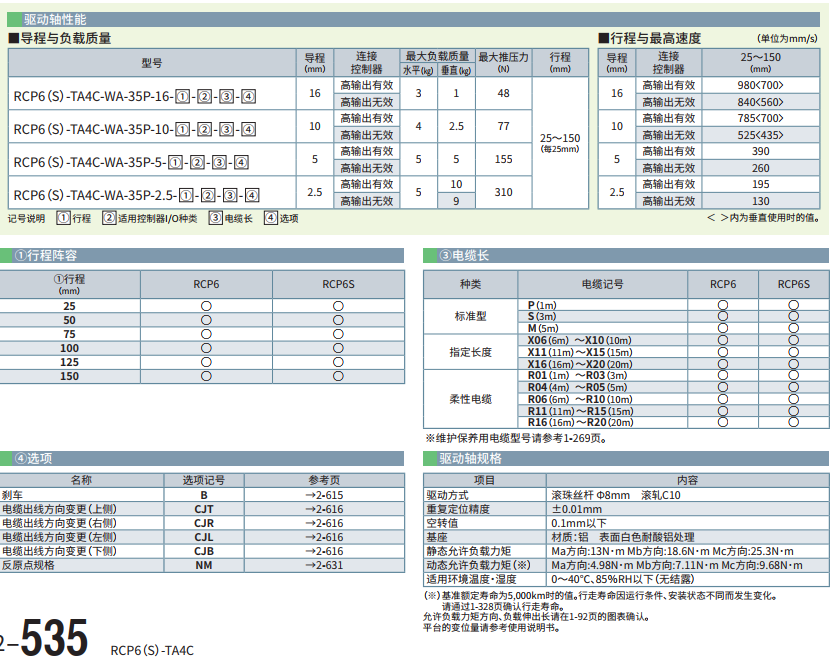Click the RCP6S circle for stroke 150
This screenshot has height=657, width=833.
coord(338,376)
